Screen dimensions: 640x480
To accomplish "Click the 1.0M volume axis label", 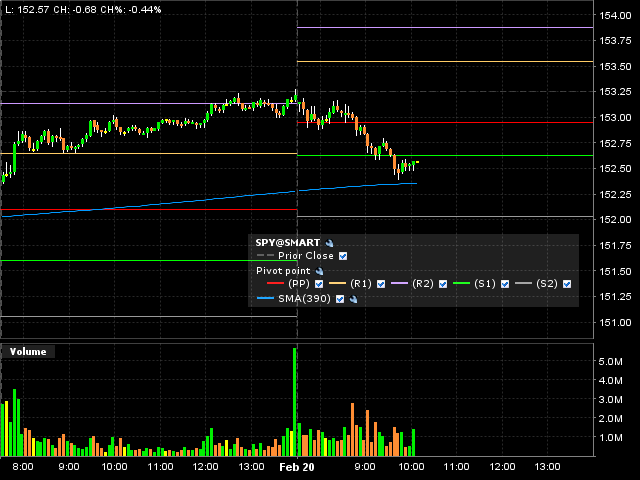I will click(611, 438).
